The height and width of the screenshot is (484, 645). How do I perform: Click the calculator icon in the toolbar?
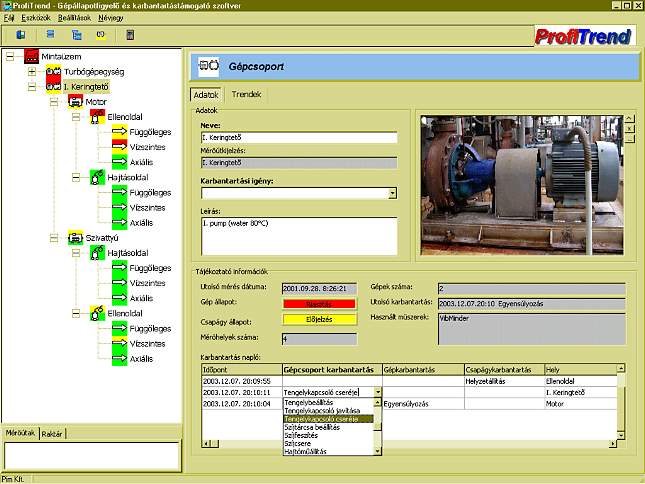(x=129, y=35)
